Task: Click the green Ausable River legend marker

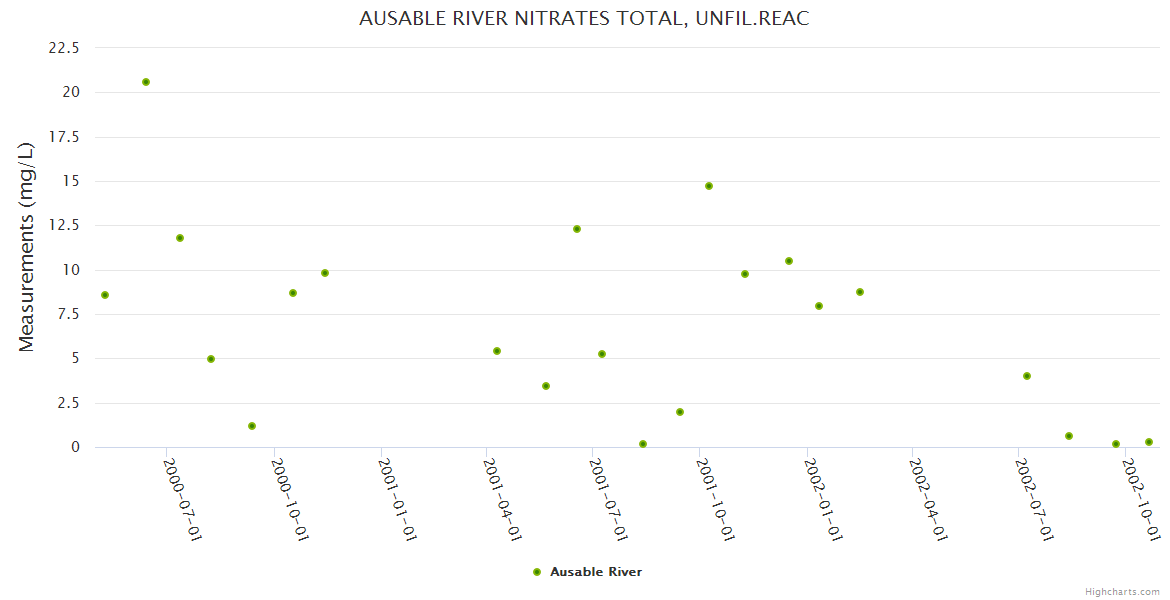Action: tap(537, 572)
